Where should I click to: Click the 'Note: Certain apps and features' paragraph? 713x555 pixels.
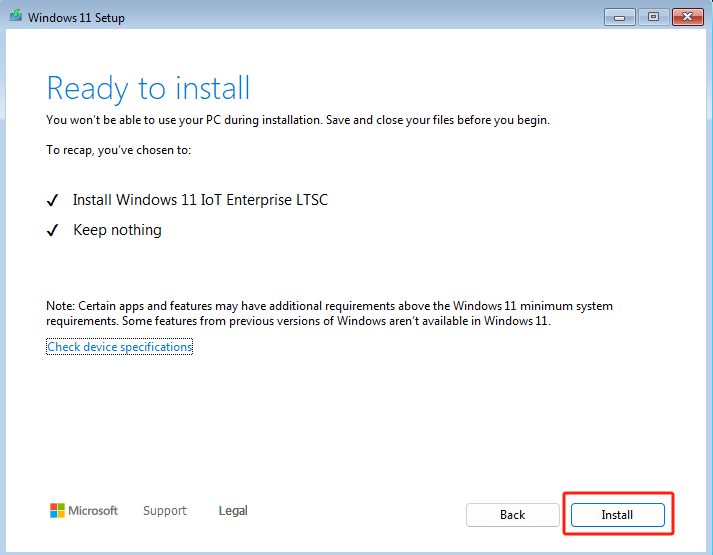330,313
